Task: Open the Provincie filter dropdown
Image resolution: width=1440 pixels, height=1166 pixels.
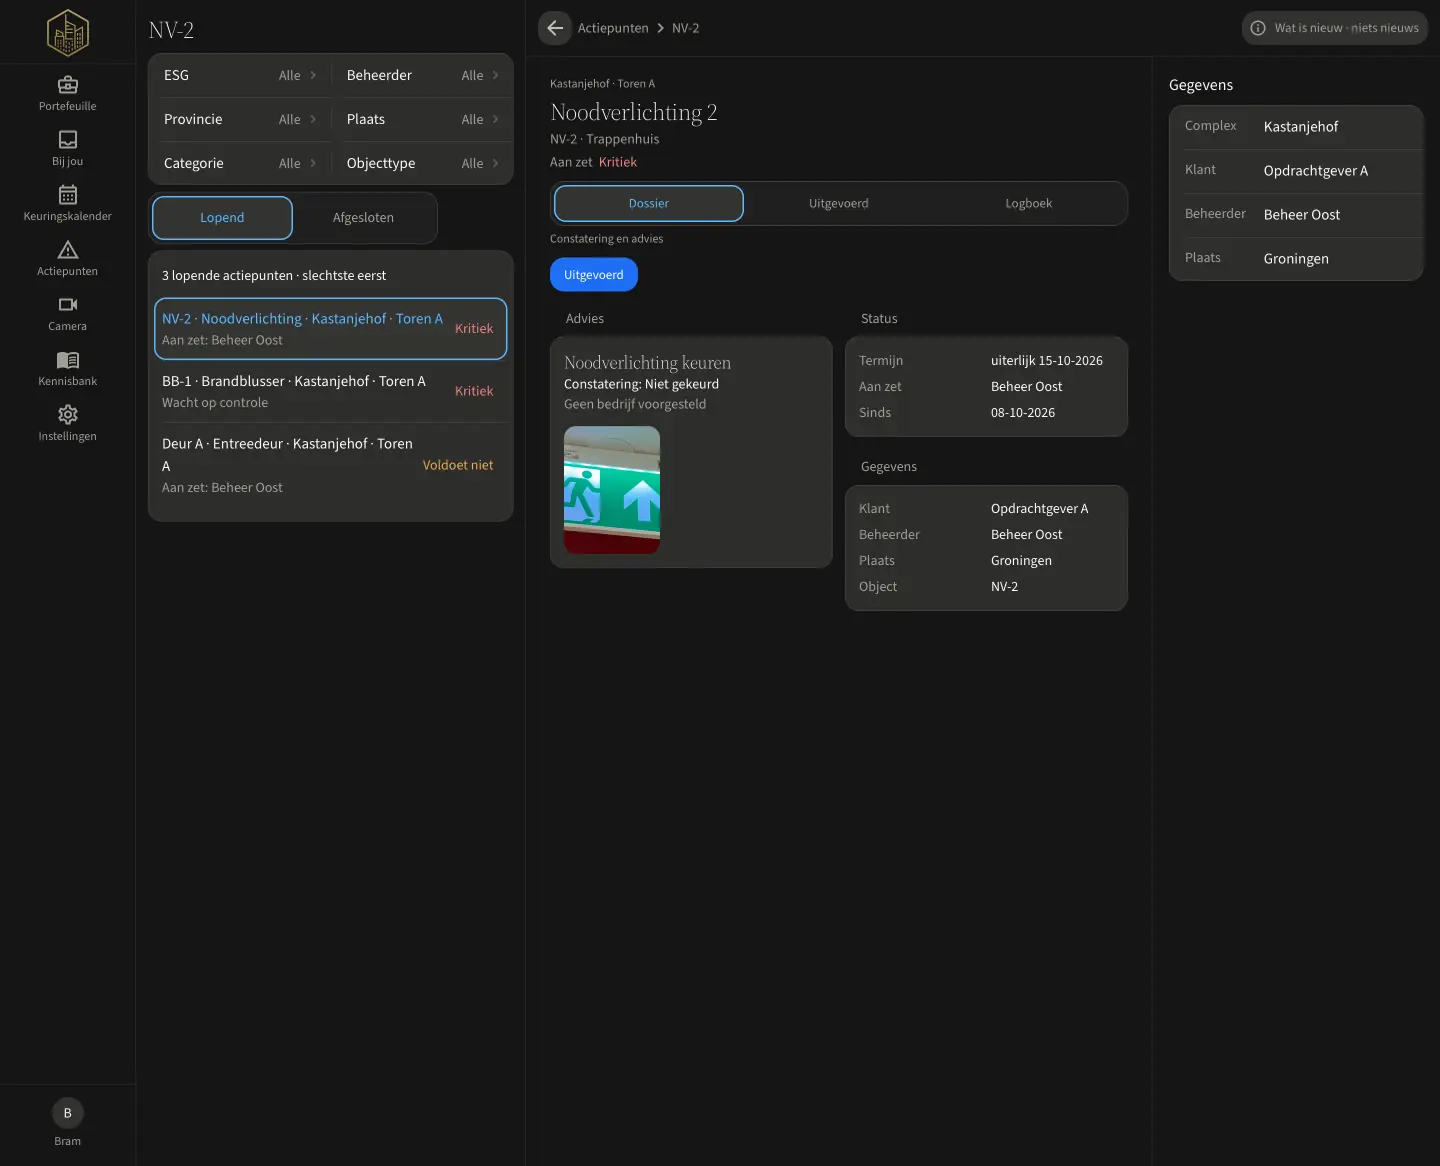Action: [x=240, y=119]
